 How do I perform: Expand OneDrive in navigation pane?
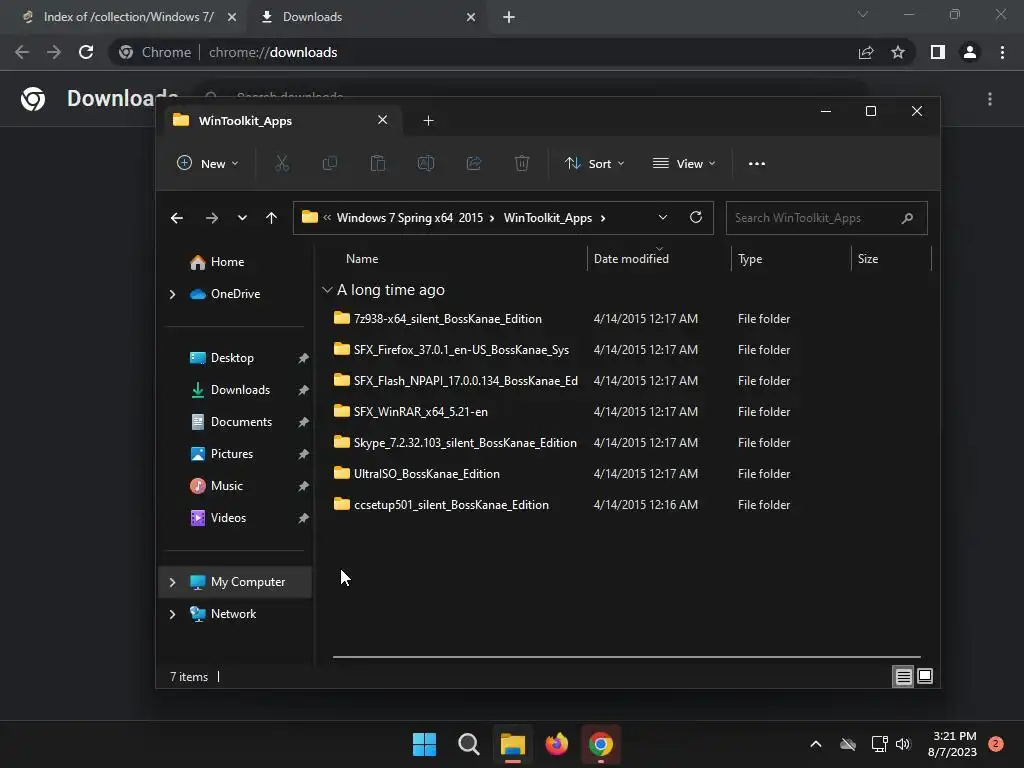pos(172,295)
